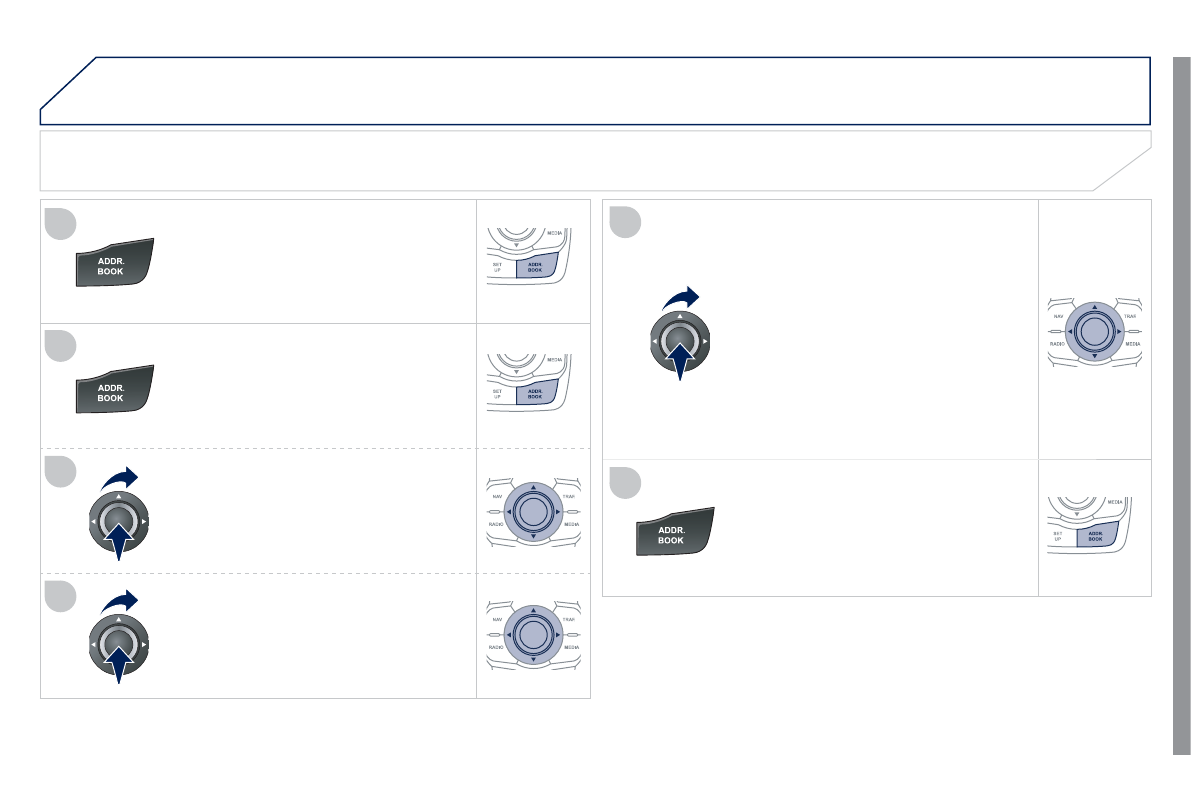Click the highlighted control dial in the right-column diagram
Viewport: 1191px width, 794px height.
pos(1094,329)
